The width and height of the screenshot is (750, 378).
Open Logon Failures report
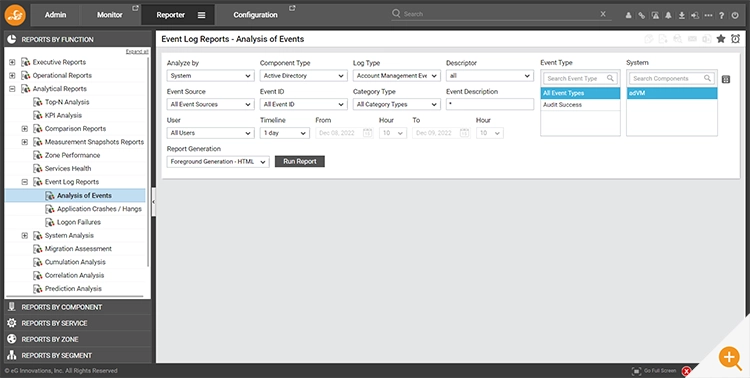[79, 222]
